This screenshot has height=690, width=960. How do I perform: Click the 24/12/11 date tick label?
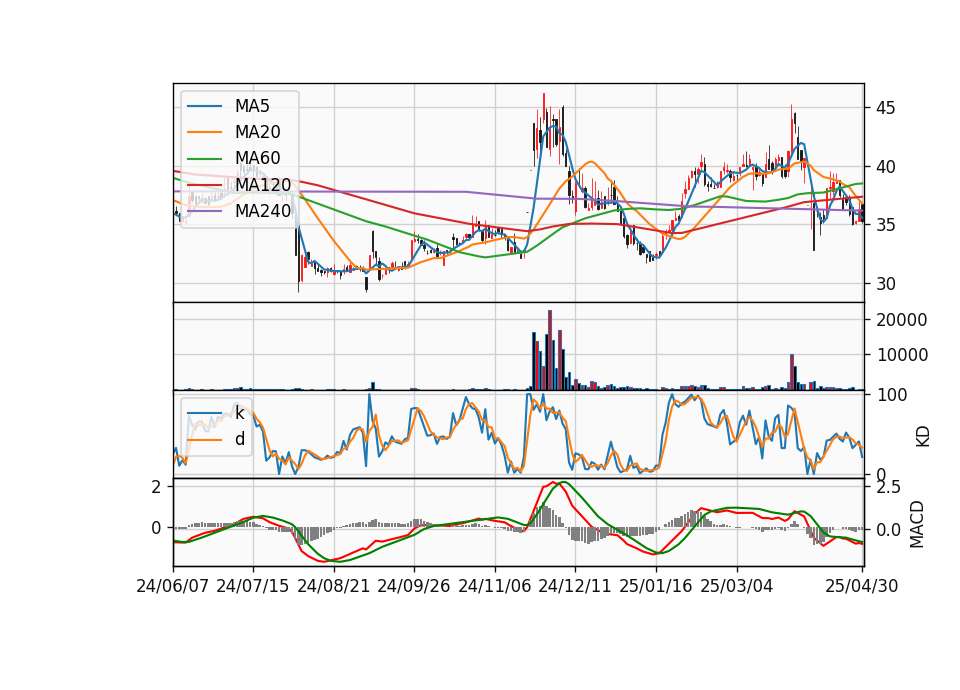(575, 586)
